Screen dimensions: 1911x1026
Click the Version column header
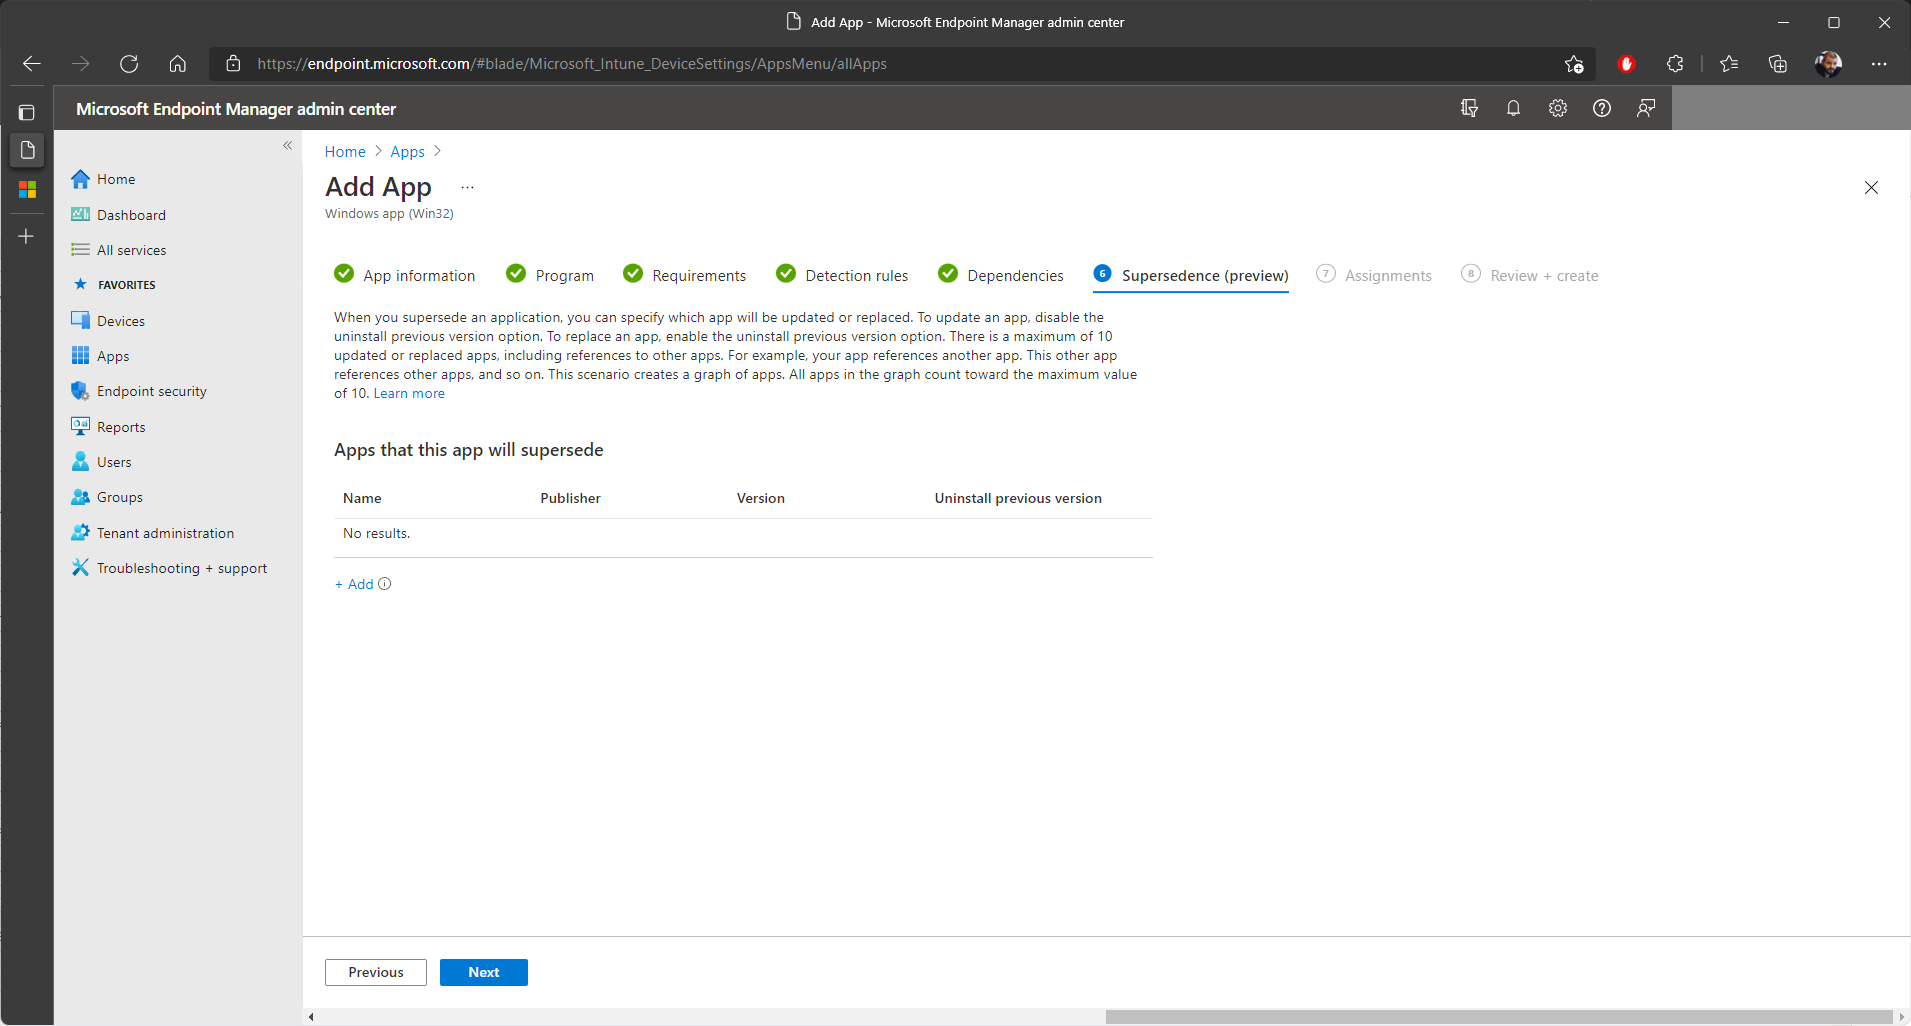[761, 498]
